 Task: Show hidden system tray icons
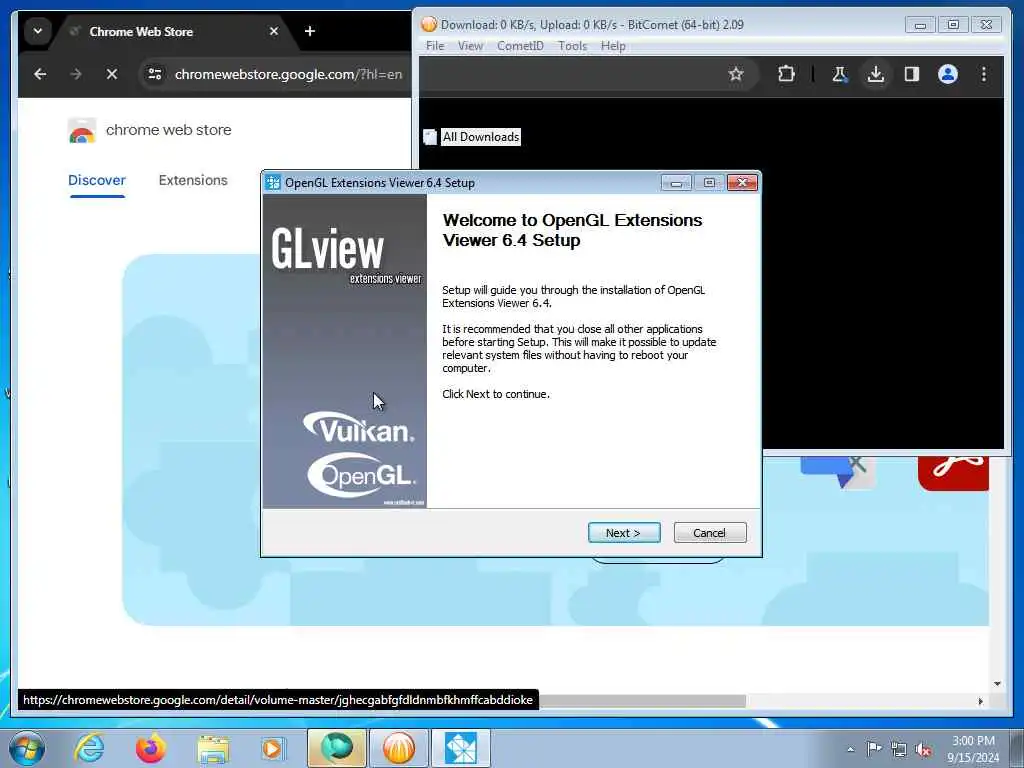pos(850,749)
